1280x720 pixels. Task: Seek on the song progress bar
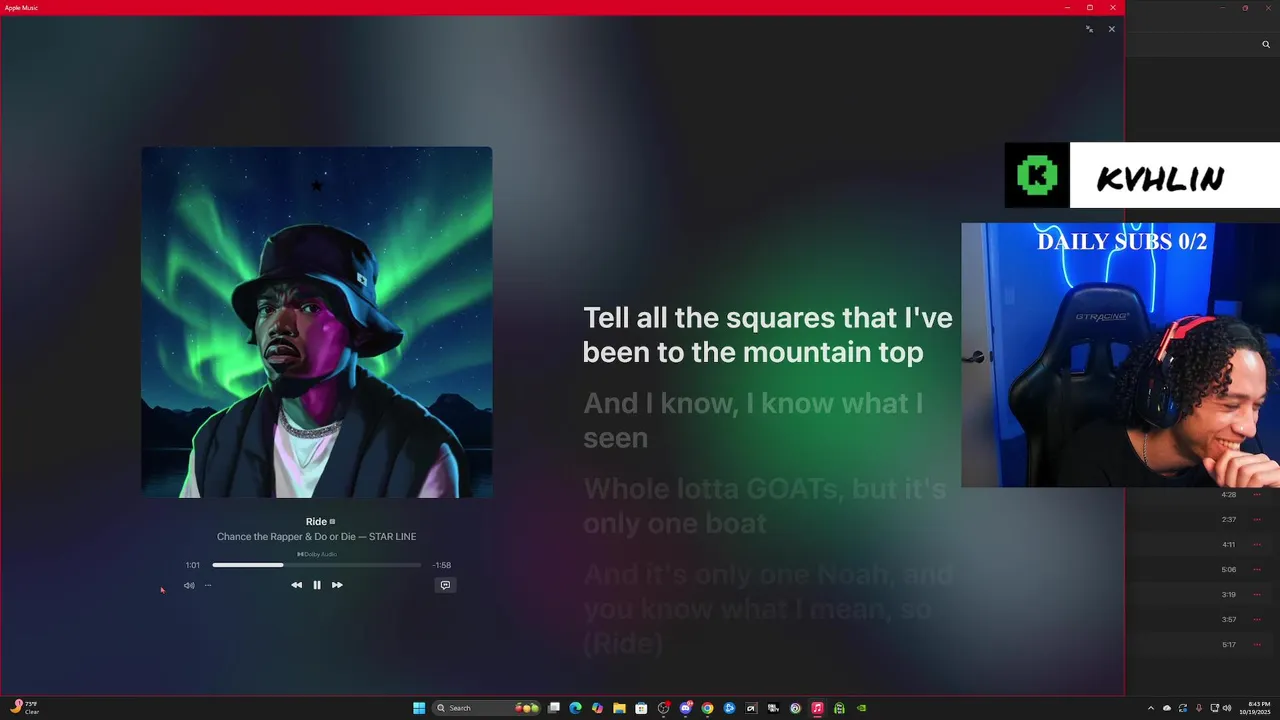316,565
